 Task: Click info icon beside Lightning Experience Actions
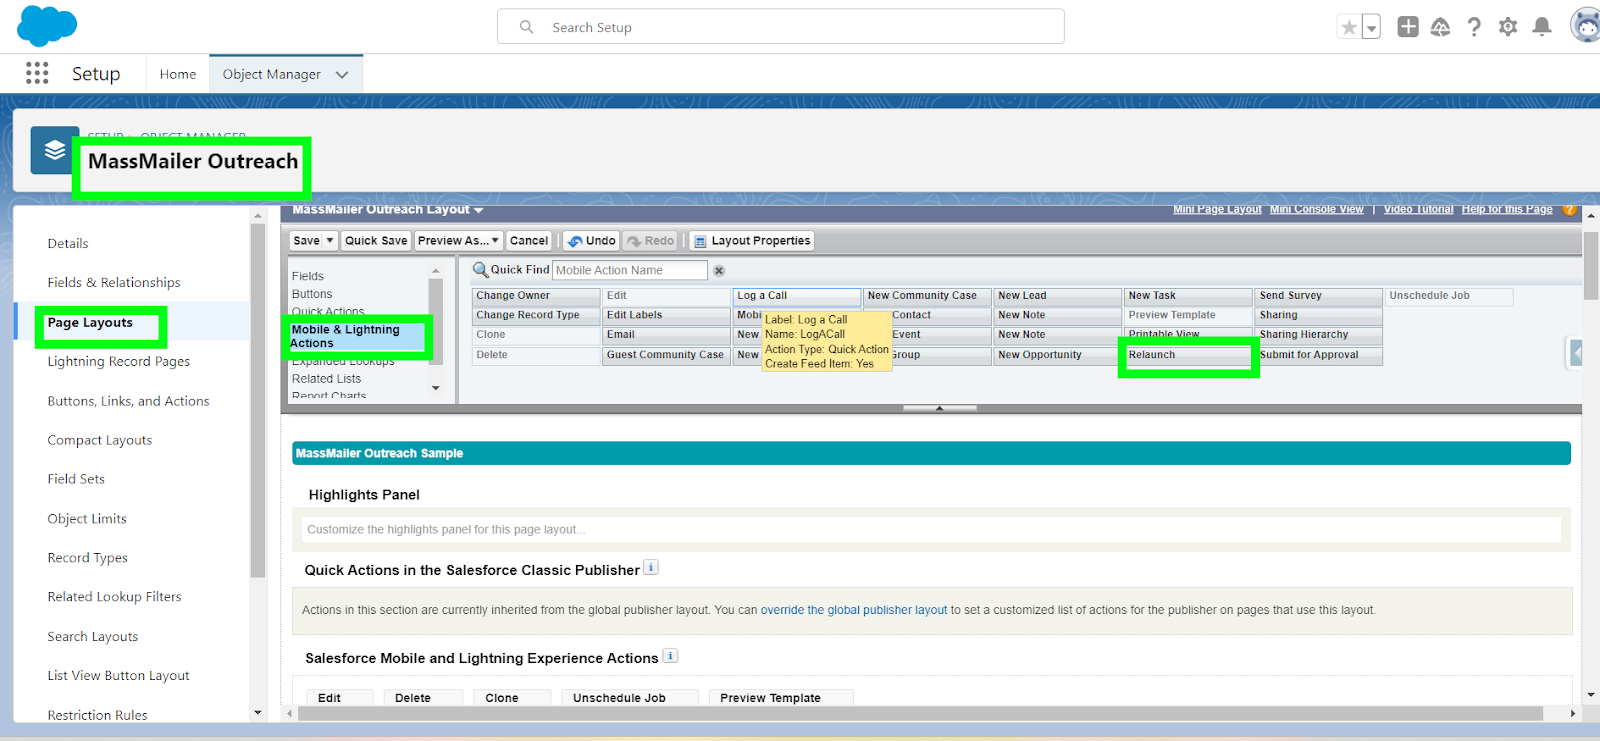[671, 656]
